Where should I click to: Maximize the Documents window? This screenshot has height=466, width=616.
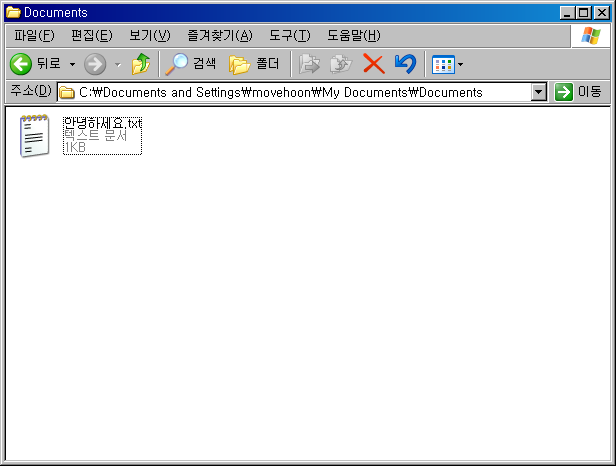pos(584,13)
